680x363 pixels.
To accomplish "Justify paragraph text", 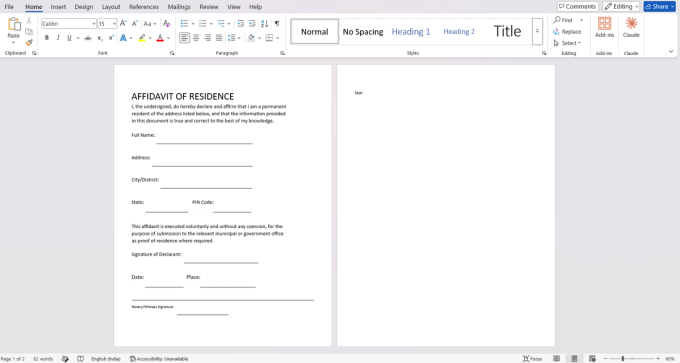I will click(x=219, y=38).
